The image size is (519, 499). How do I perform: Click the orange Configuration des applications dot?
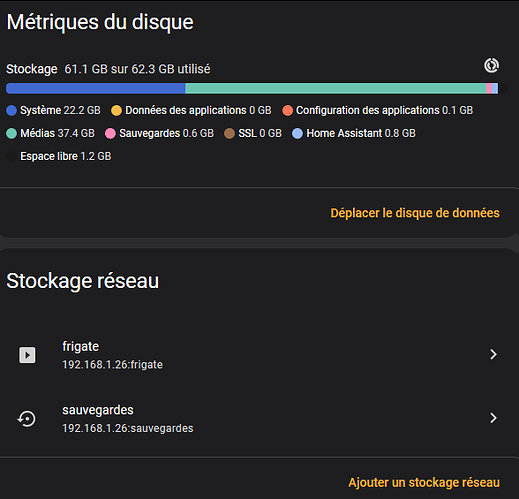287,111
